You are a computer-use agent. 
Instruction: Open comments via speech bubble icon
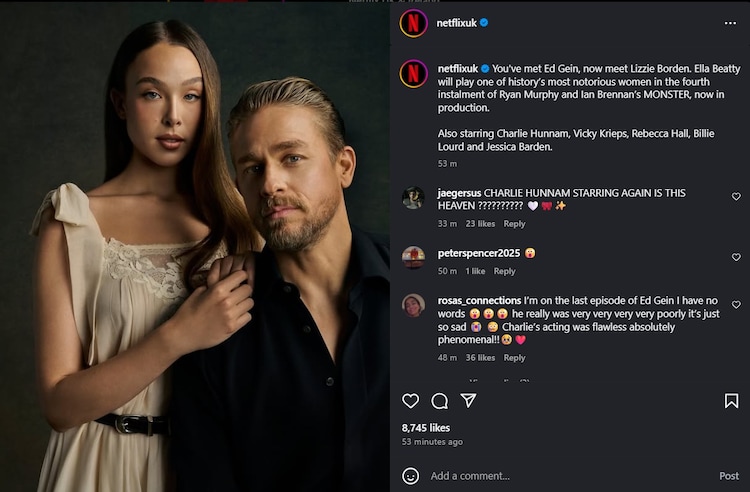[x=439, y=401]
